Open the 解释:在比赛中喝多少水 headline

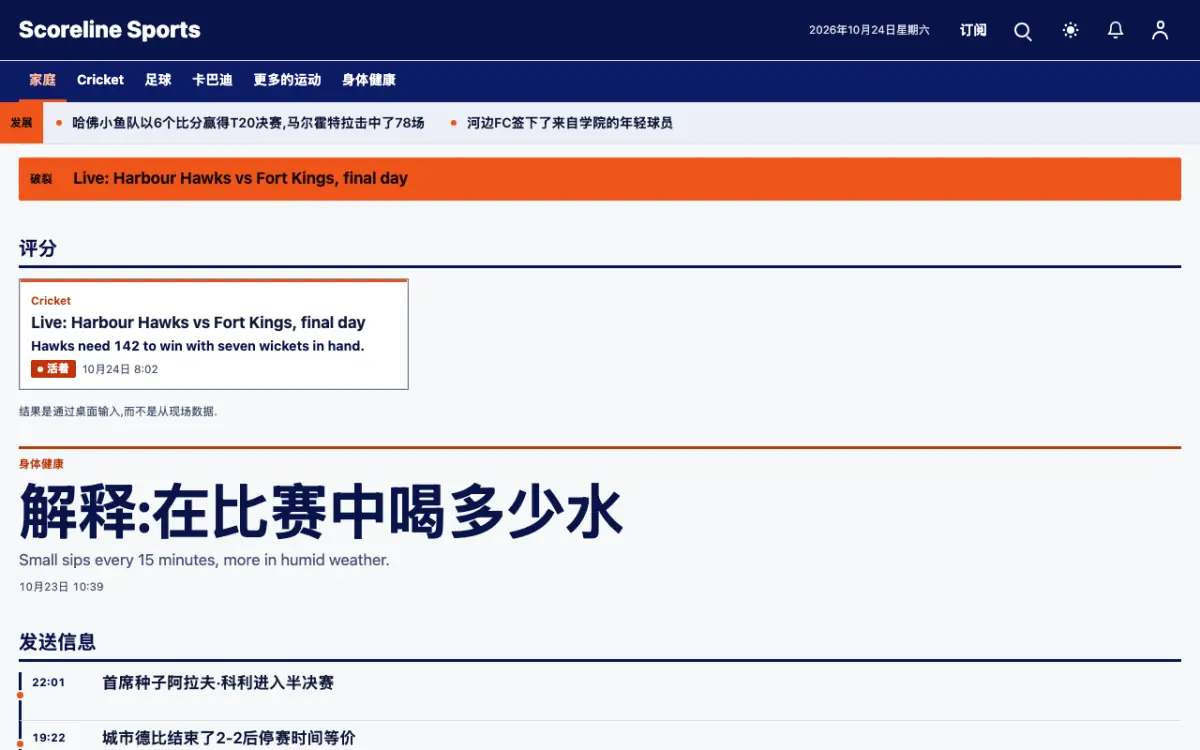click(321, 511)
